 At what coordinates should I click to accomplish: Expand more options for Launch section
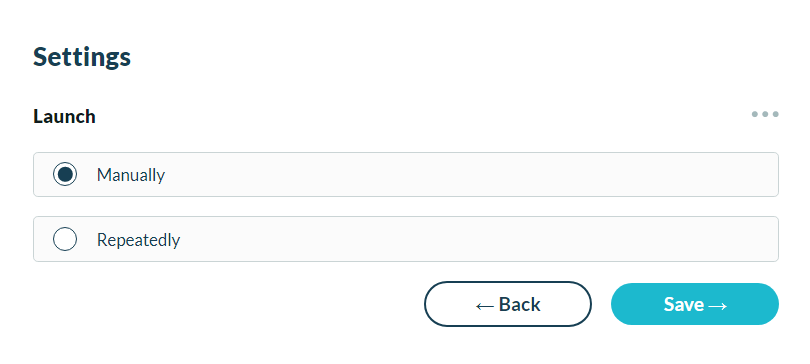pyautogui.click(x=765, y=114)
